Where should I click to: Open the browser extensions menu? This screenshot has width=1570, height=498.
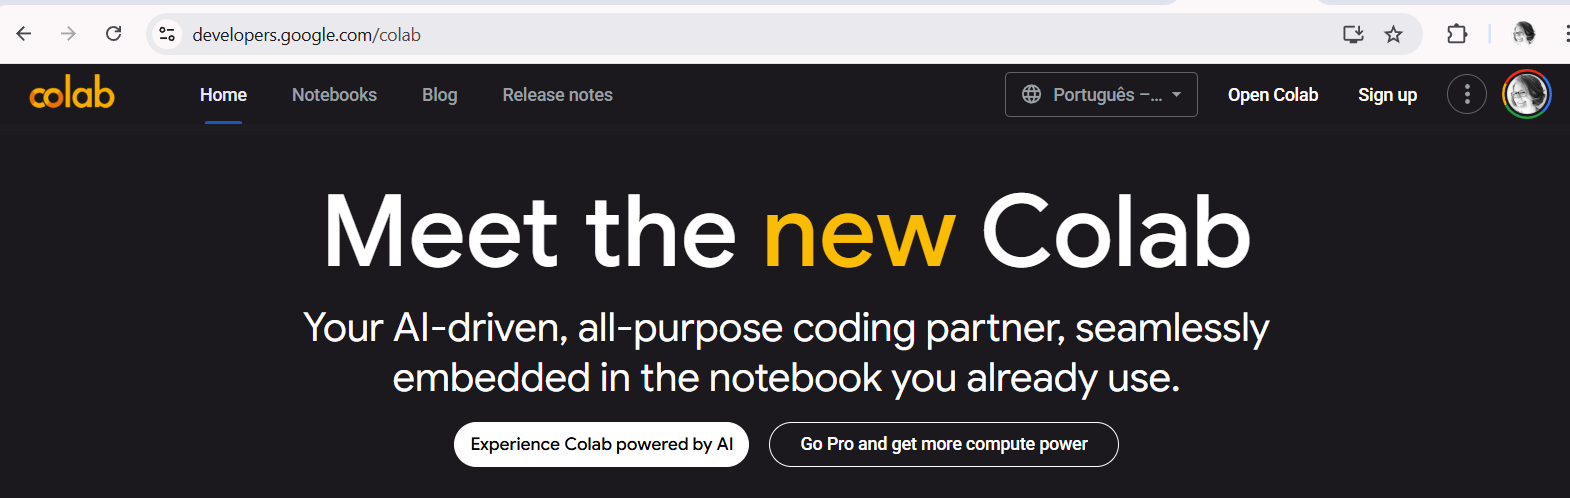click(1457, 34)
